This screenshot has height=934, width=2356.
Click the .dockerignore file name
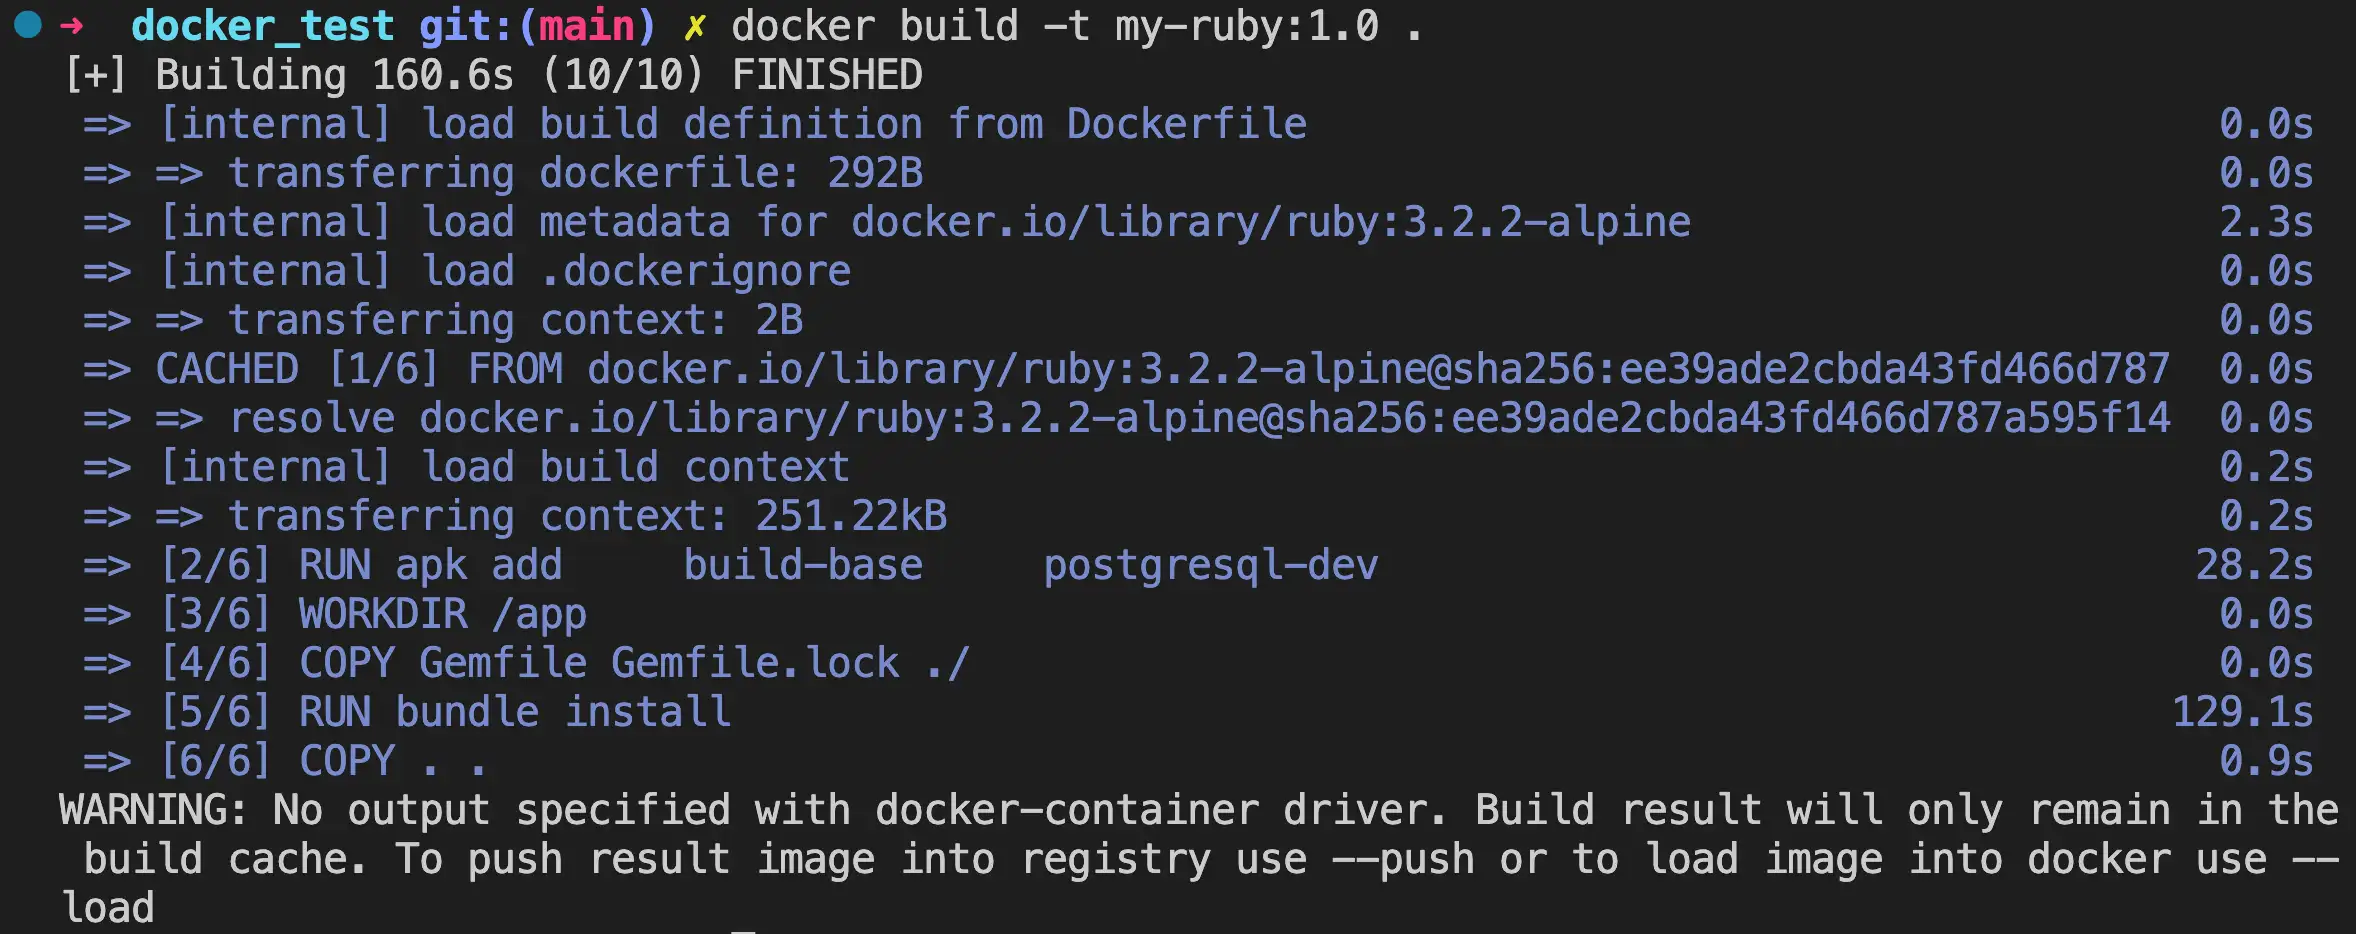coord(696,271)
